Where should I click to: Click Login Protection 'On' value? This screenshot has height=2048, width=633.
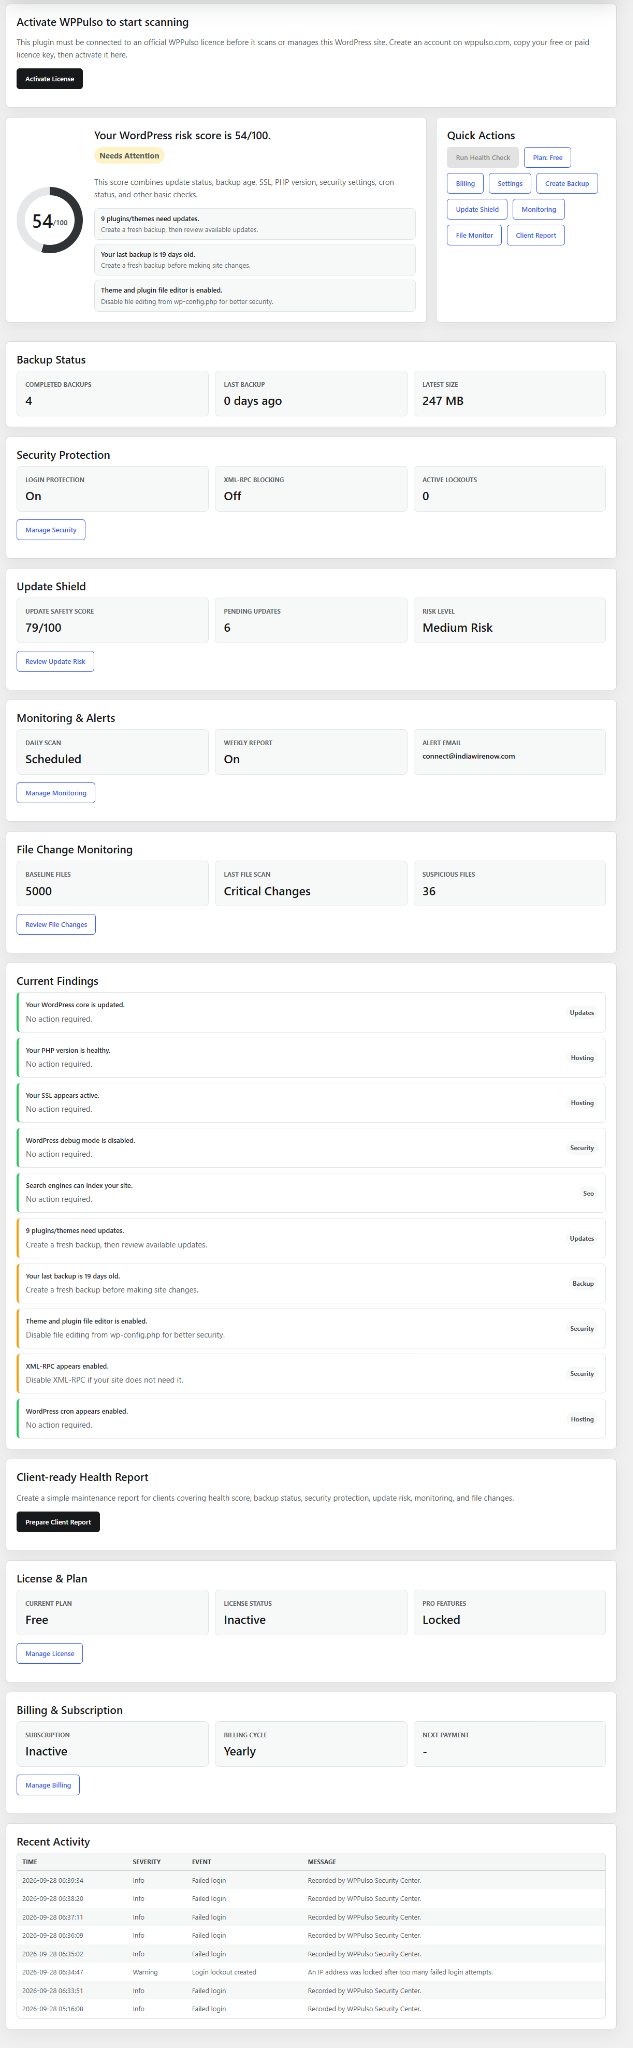(33, 496)
